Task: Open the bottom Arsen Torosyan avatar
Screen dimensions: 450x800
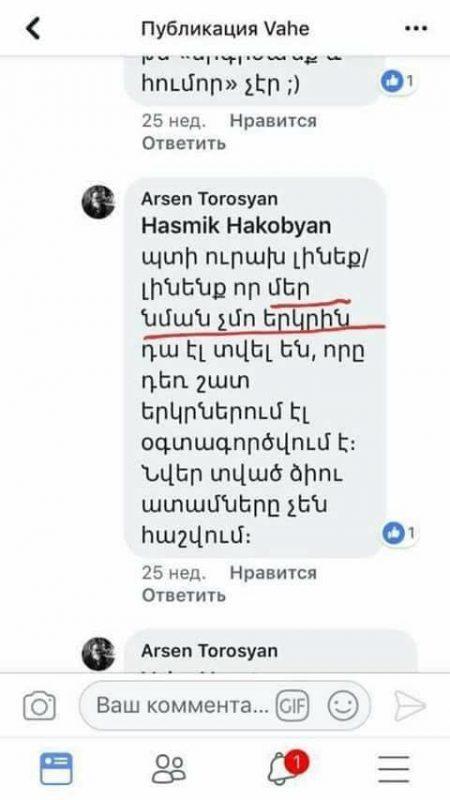Action: (98, 654)
